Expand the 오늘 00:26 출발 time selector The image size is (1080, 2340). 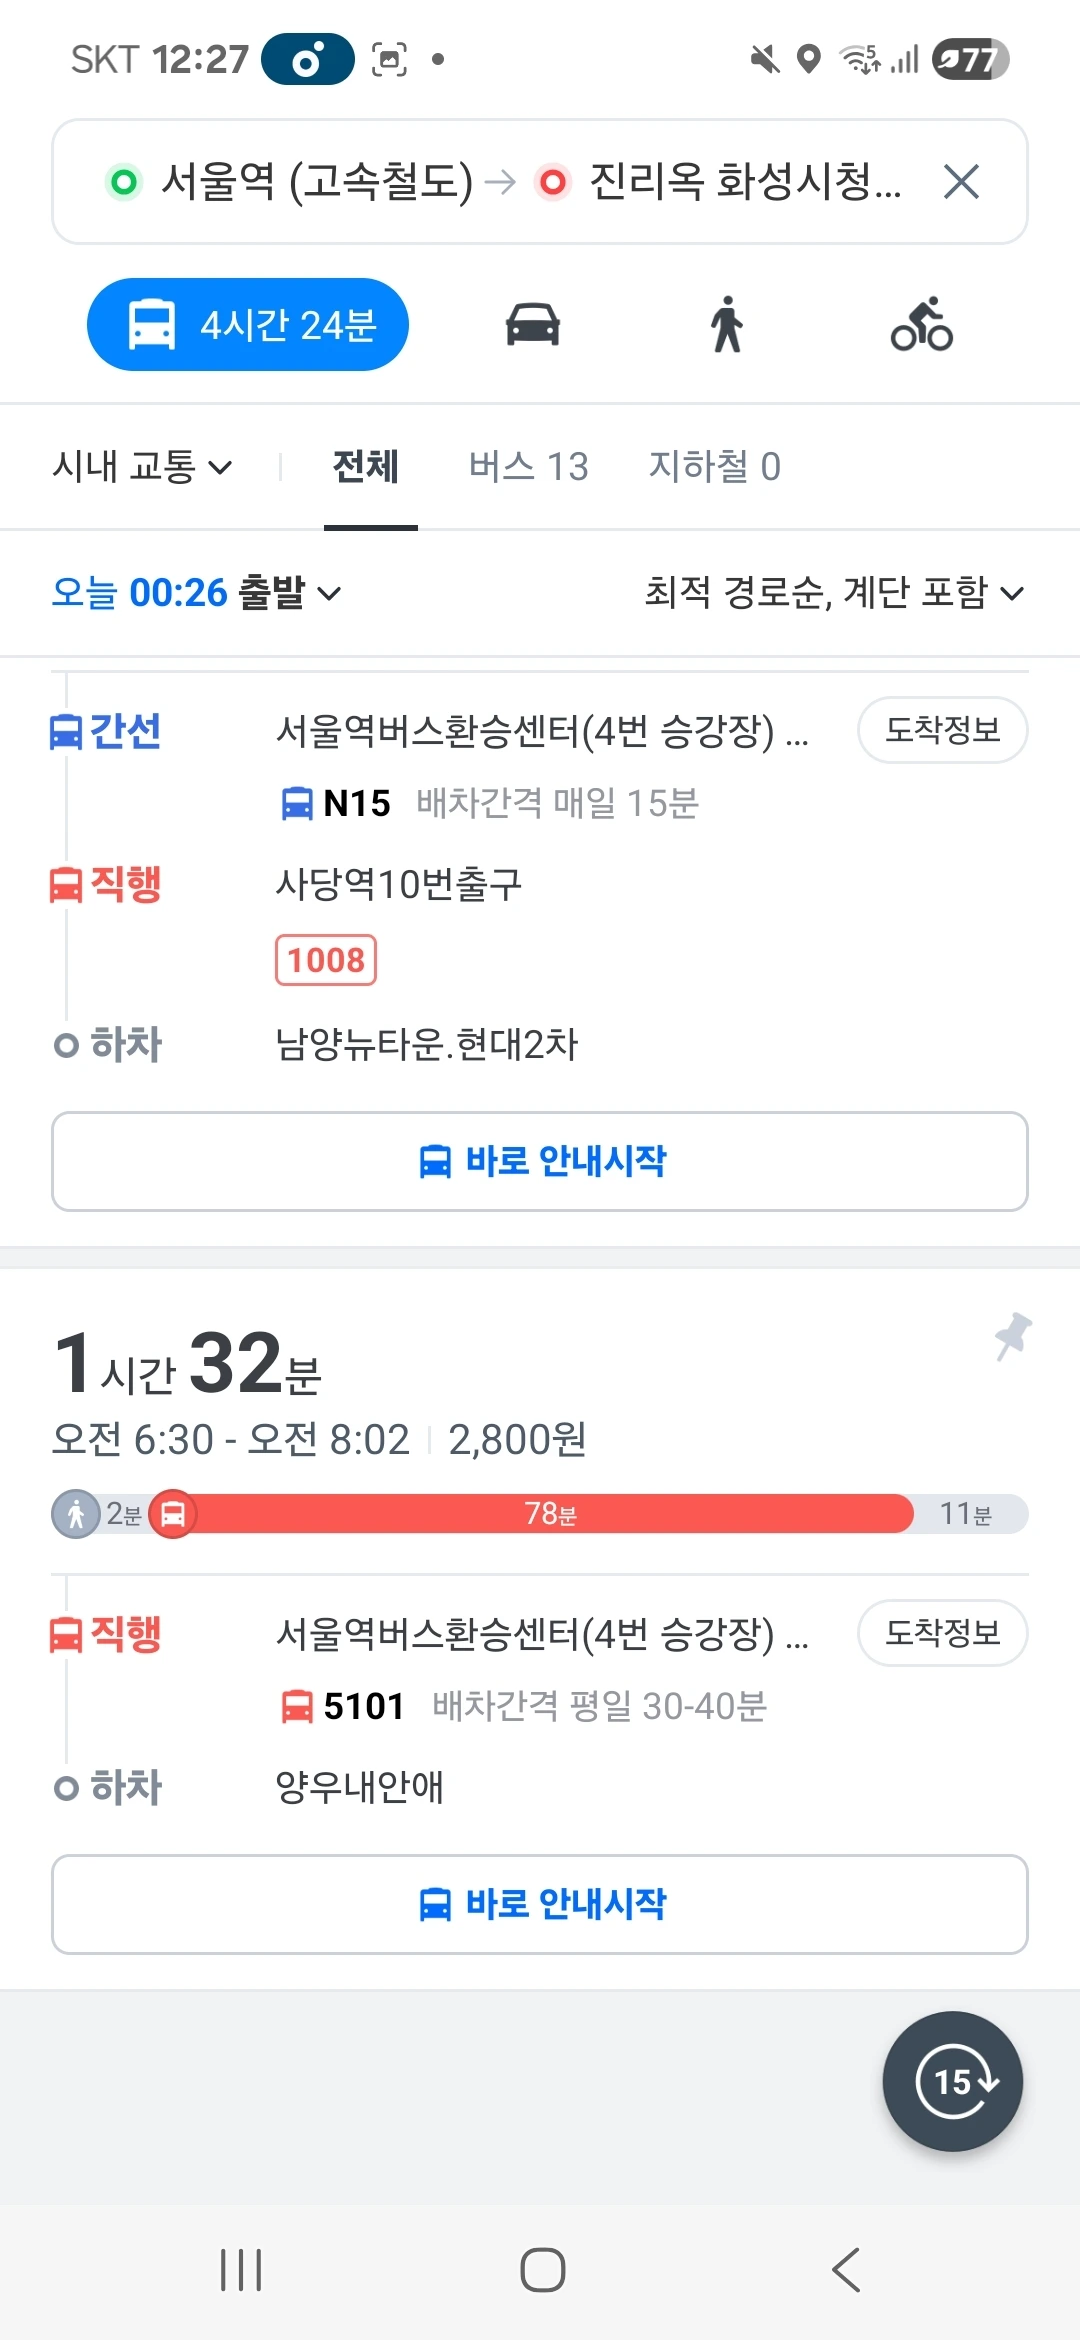(197, 593)
